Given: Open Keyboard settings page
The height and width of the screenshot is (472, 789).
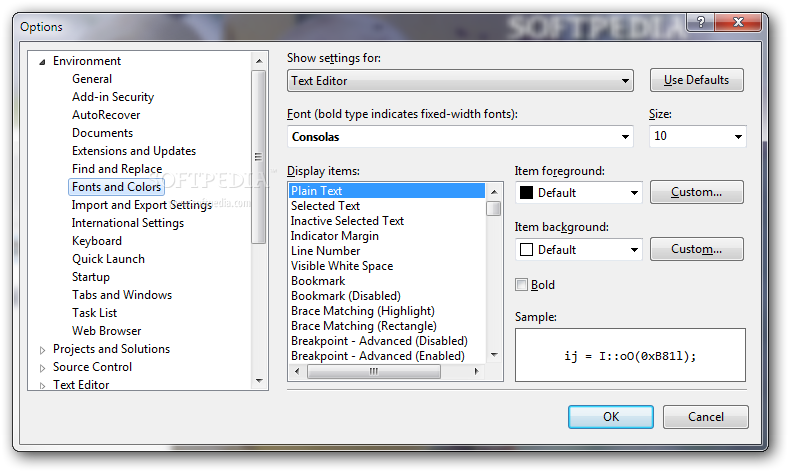Looking at the screenshot, I should 97,242.
